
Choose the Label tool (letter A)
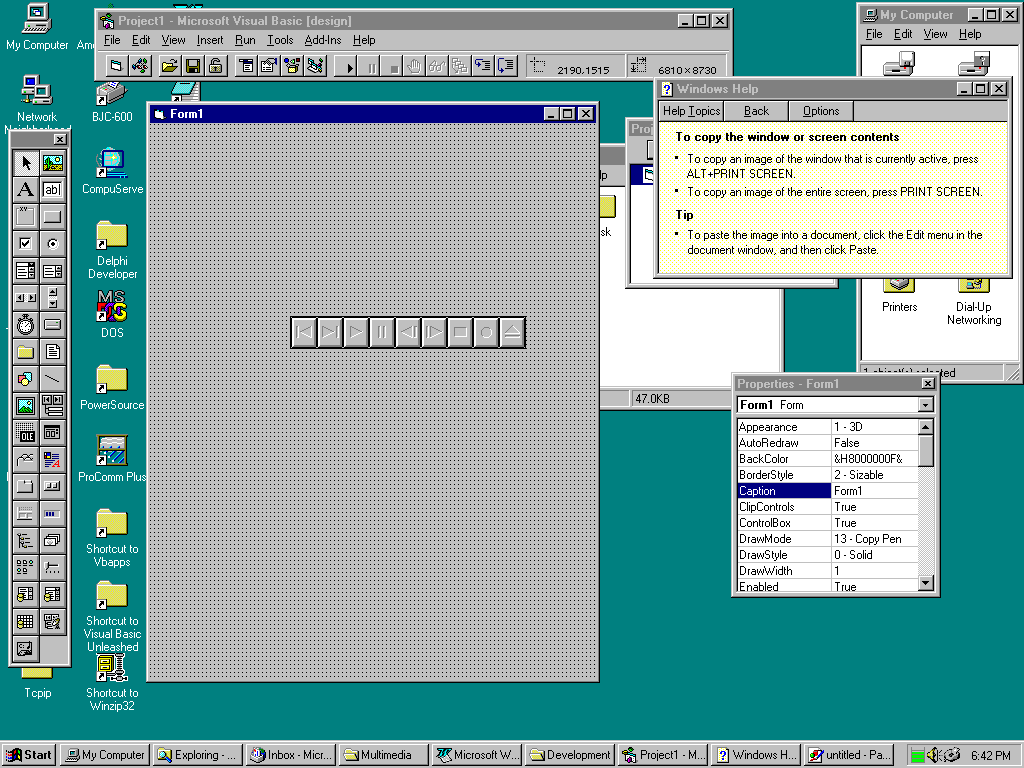pos(26,190)
